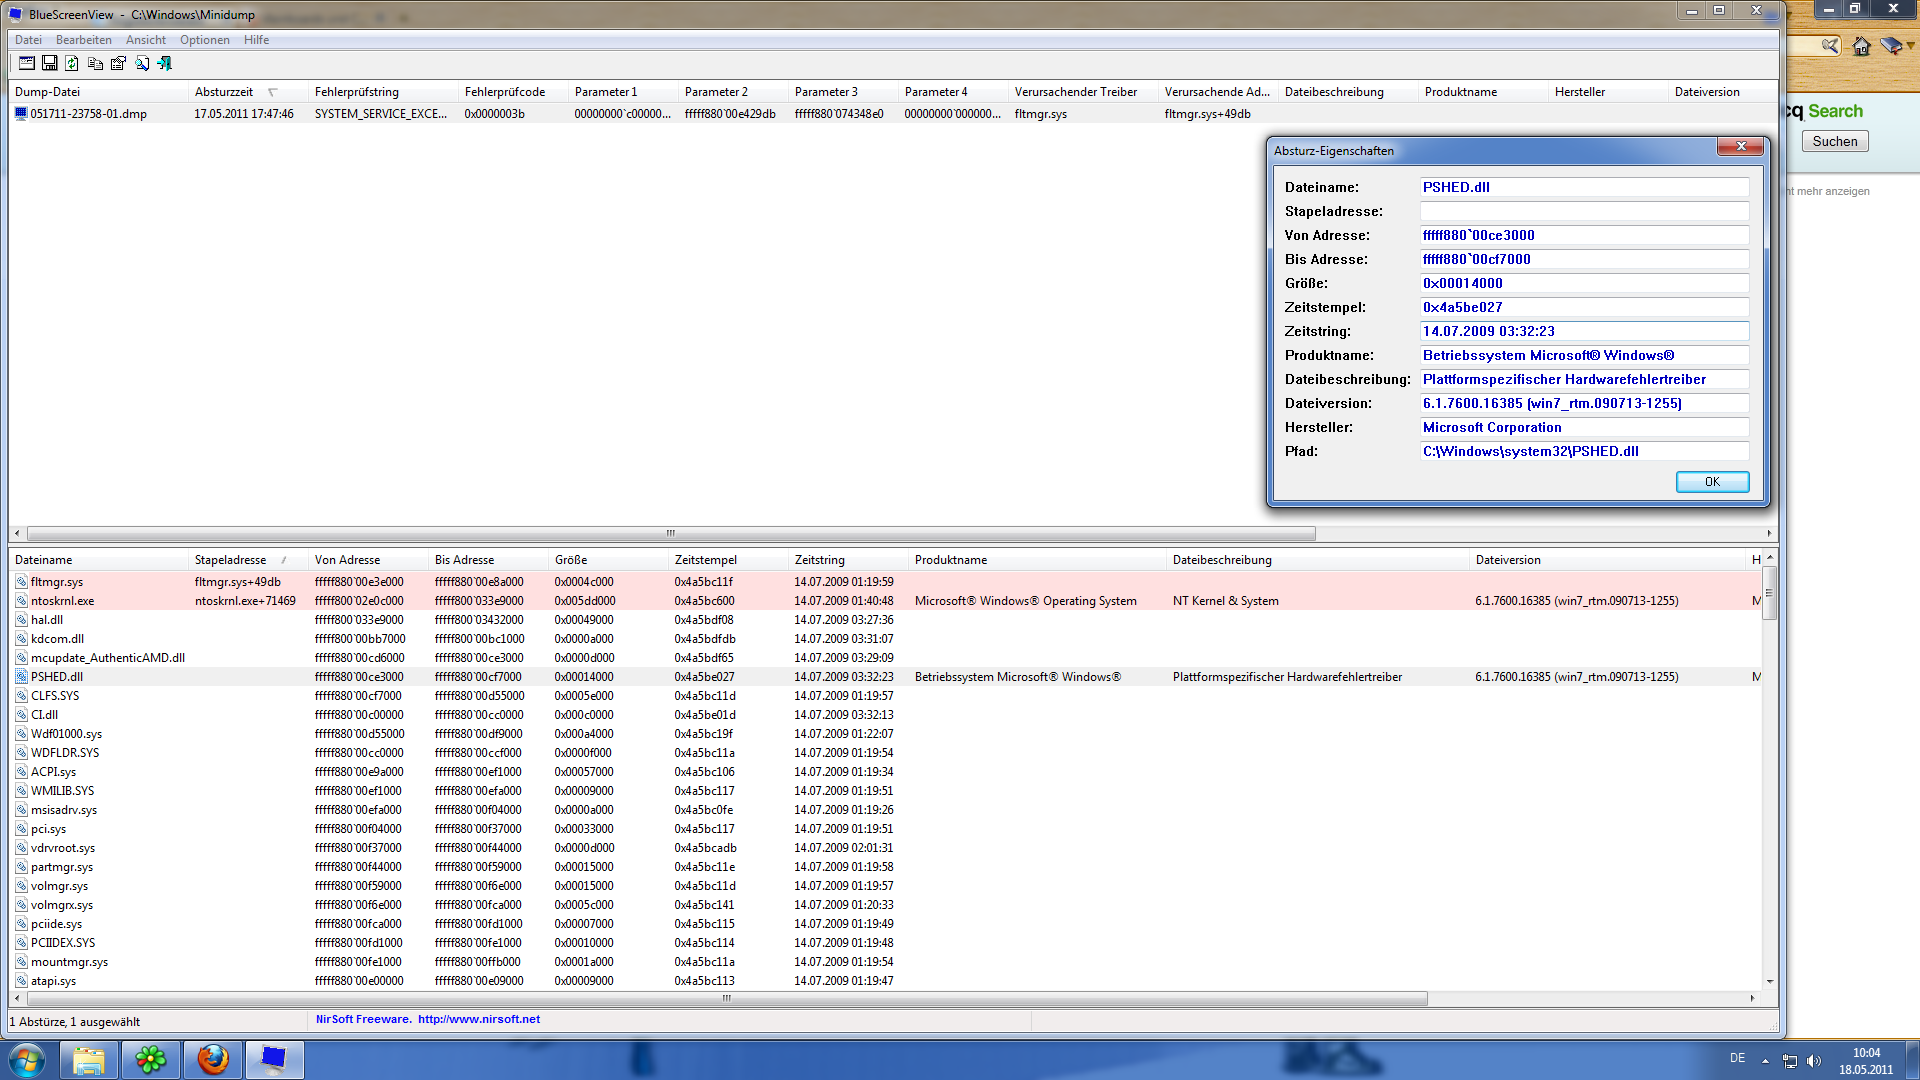Select the 051711-23758-01.dmp dump row
Screen dimensions: 1920x1080
[88, 114]
